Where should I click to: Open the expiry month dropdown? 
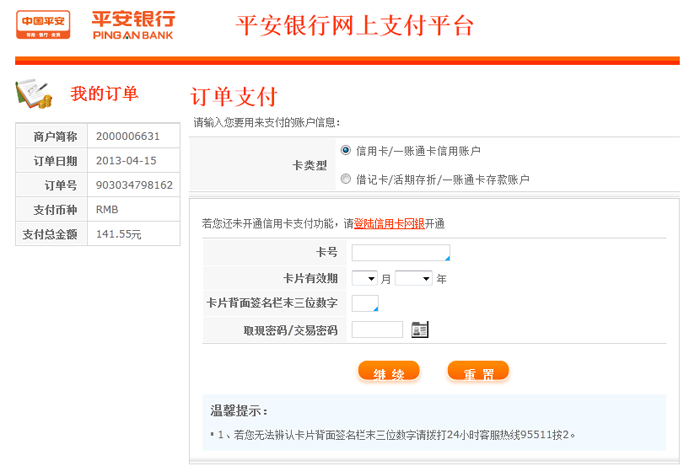pyautogui.click(x=364, y=278)
